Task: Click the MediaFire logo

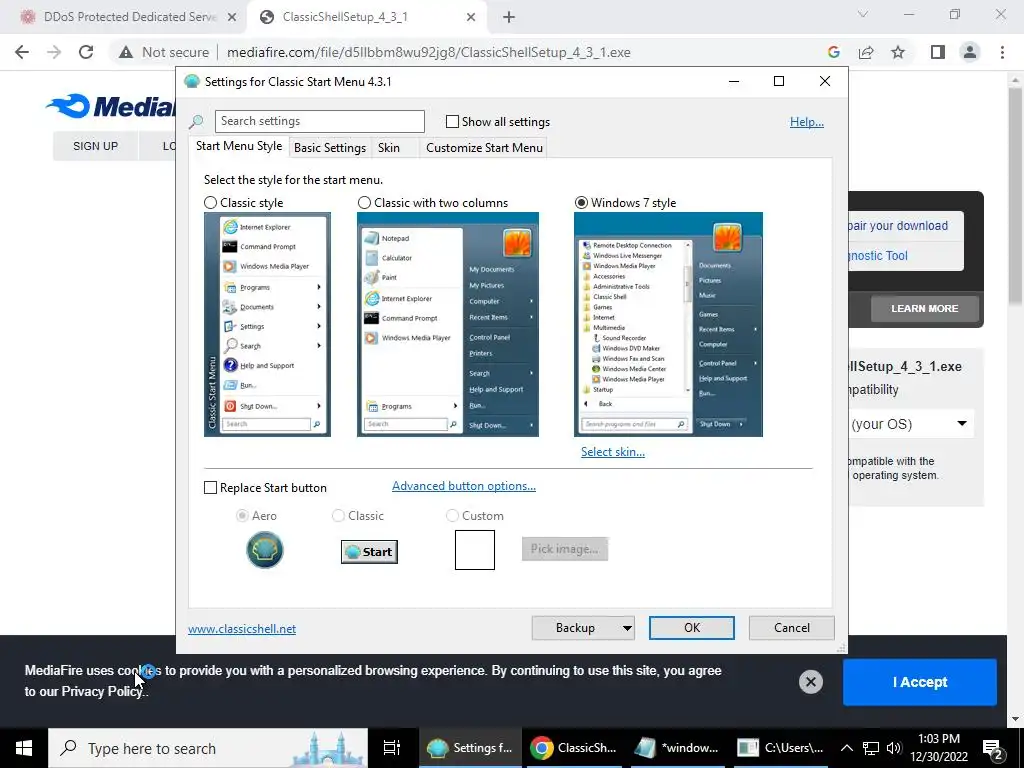Action: (x=111, y=106)
